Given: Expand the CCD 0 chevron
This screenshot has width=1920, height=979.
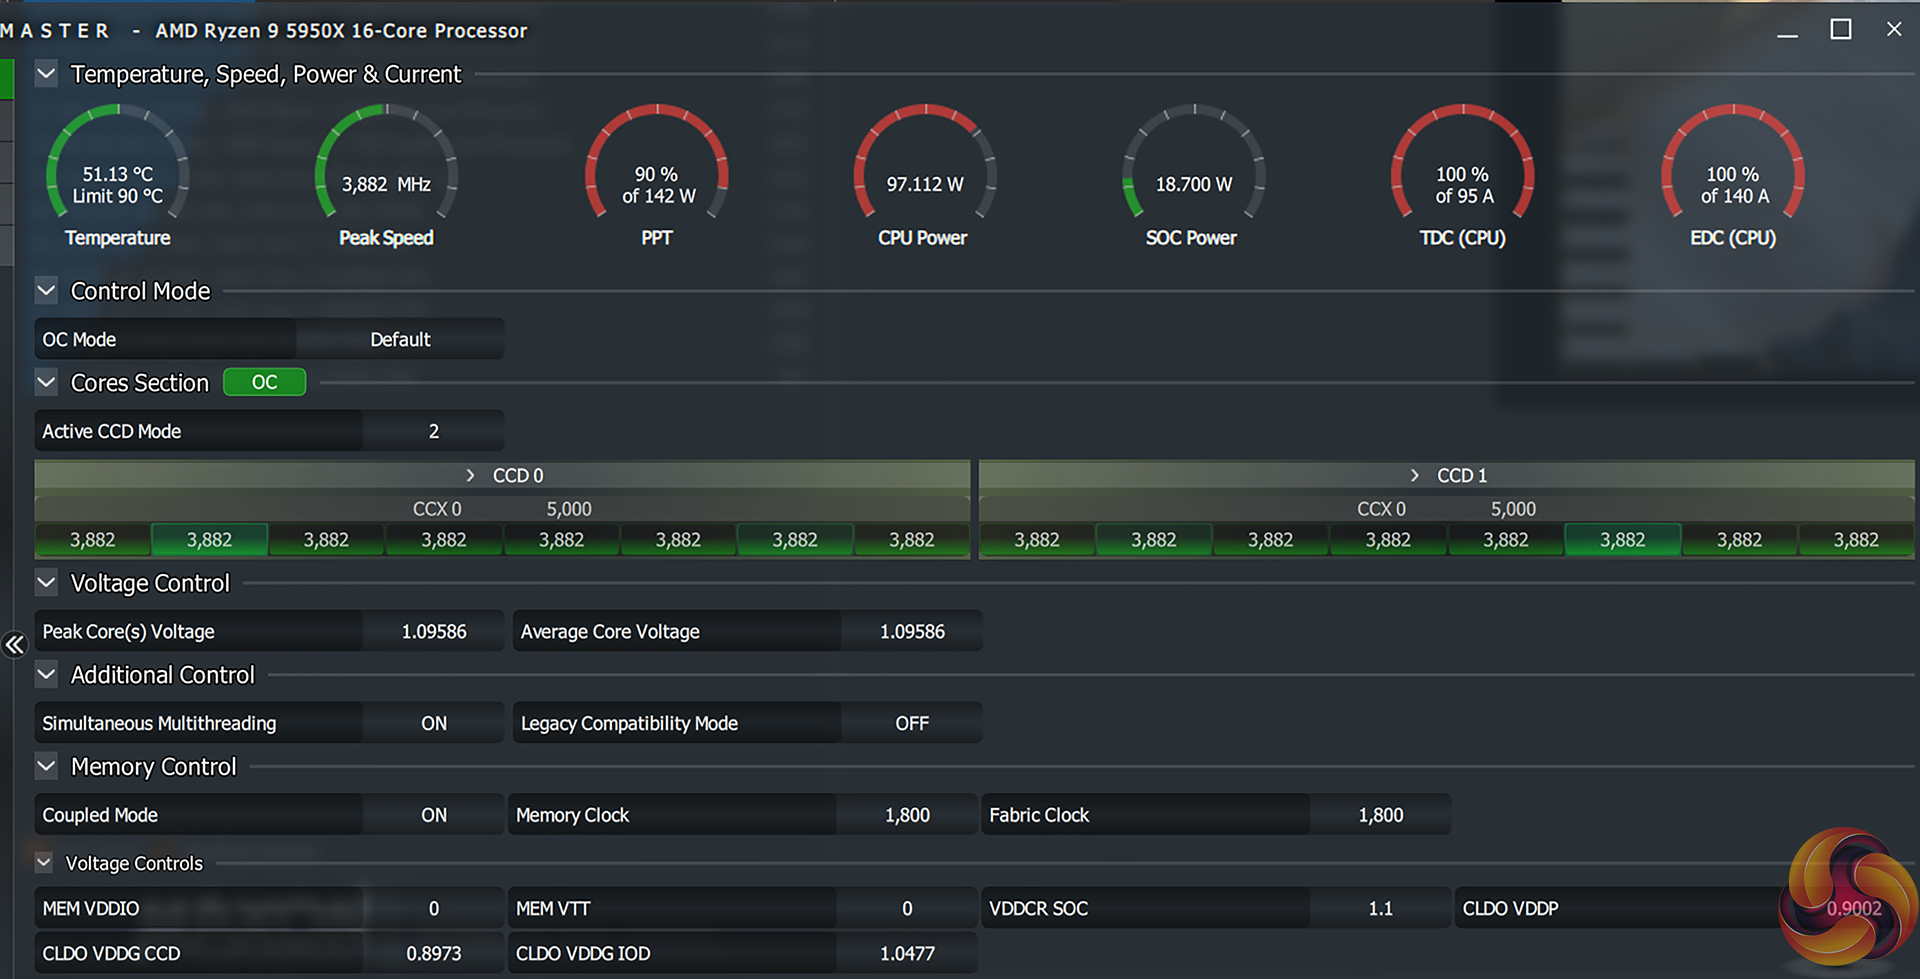Looking at the screenshot, I should click(x=470, y=476).
